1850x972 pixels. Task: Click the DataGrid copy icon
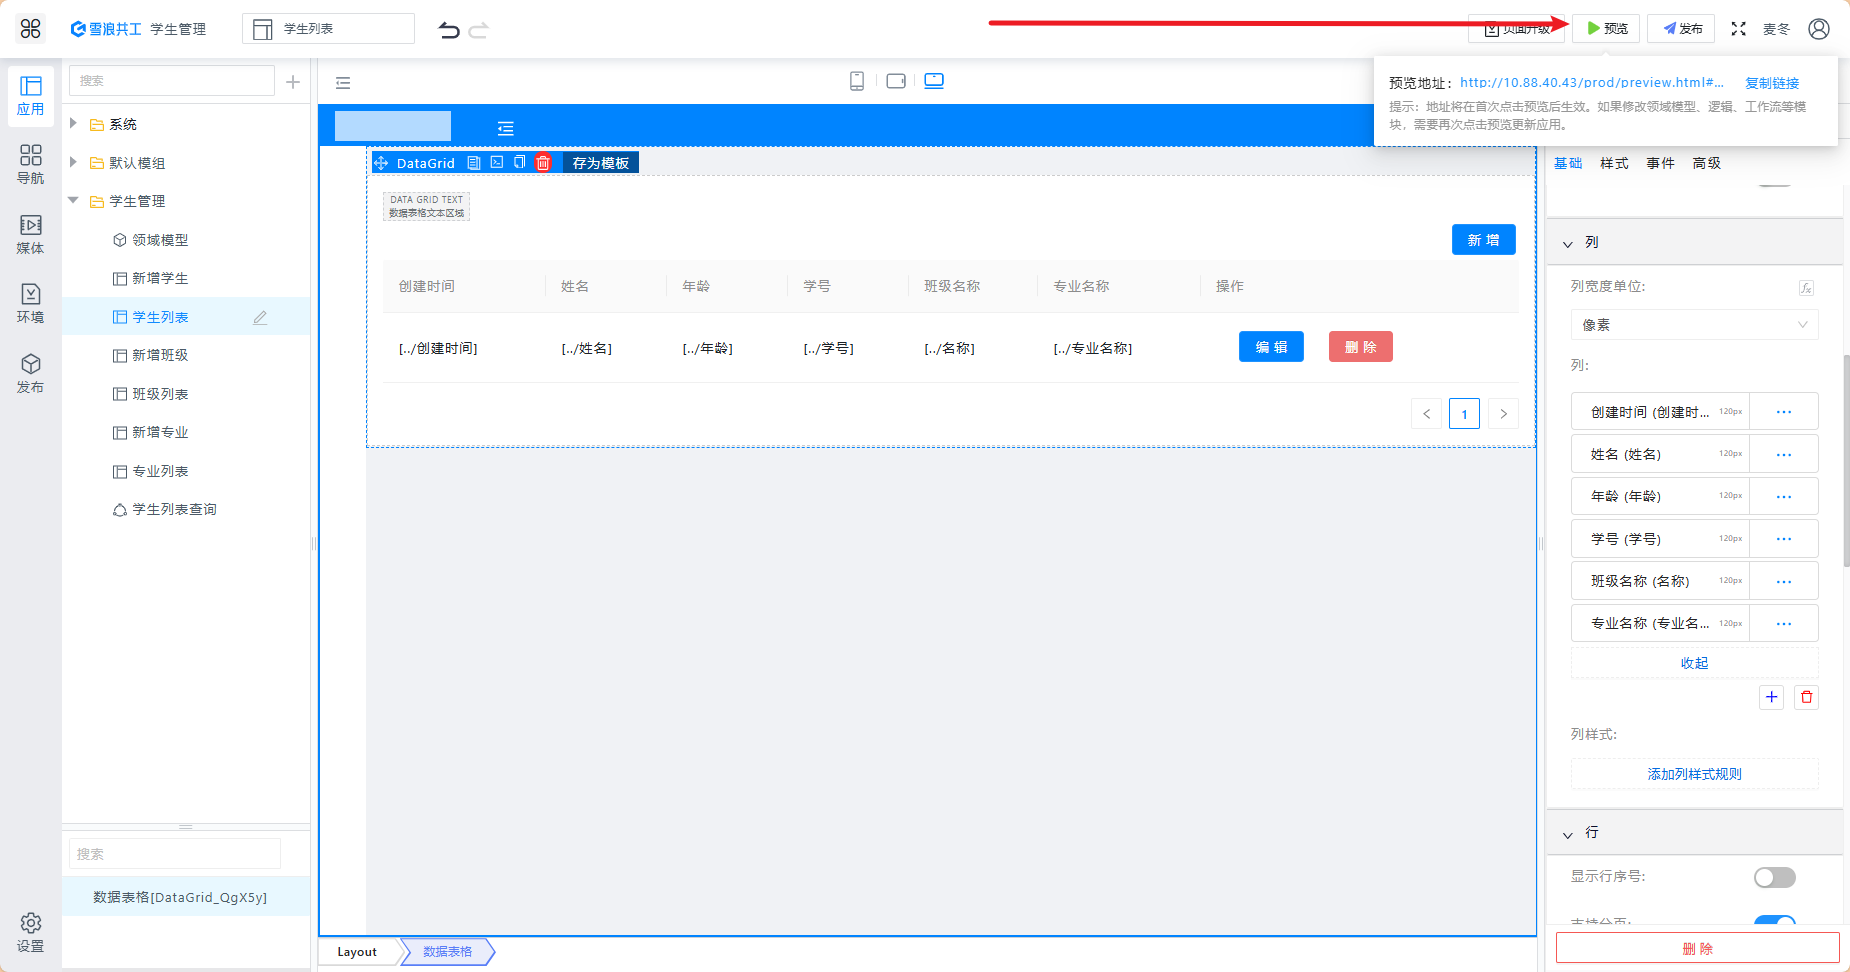[519, 162]
